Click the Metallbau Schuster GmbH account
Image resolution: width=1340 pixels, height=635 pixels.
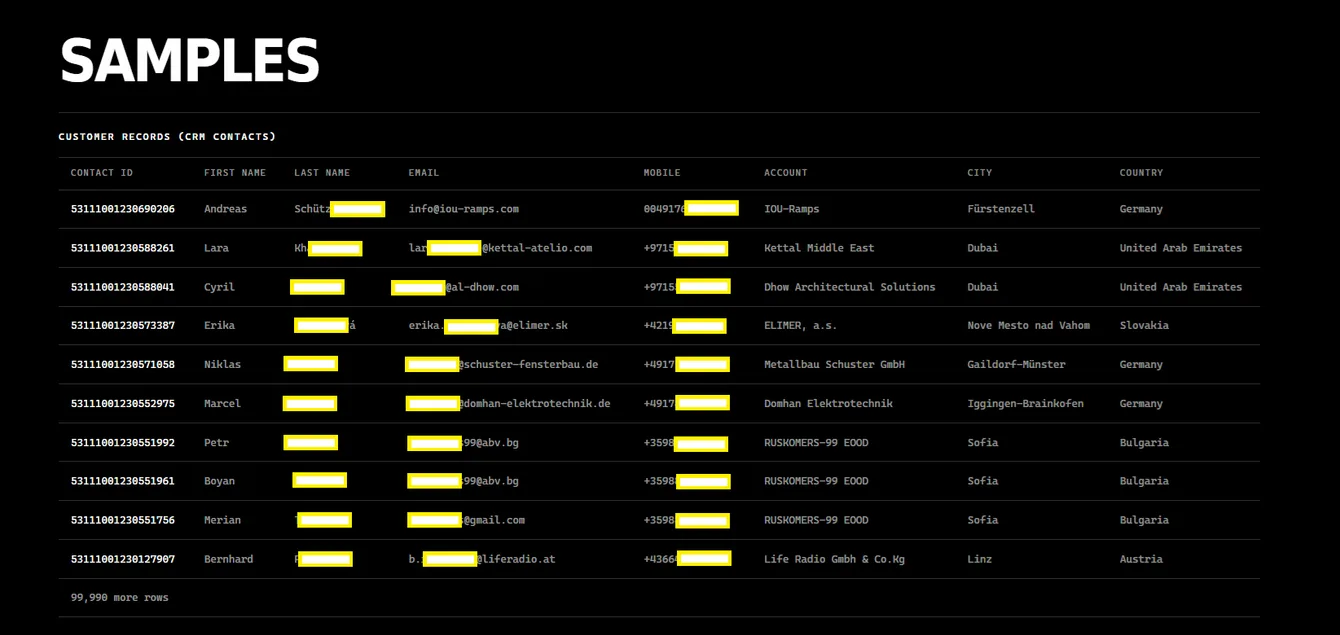(x=834, y=365)
